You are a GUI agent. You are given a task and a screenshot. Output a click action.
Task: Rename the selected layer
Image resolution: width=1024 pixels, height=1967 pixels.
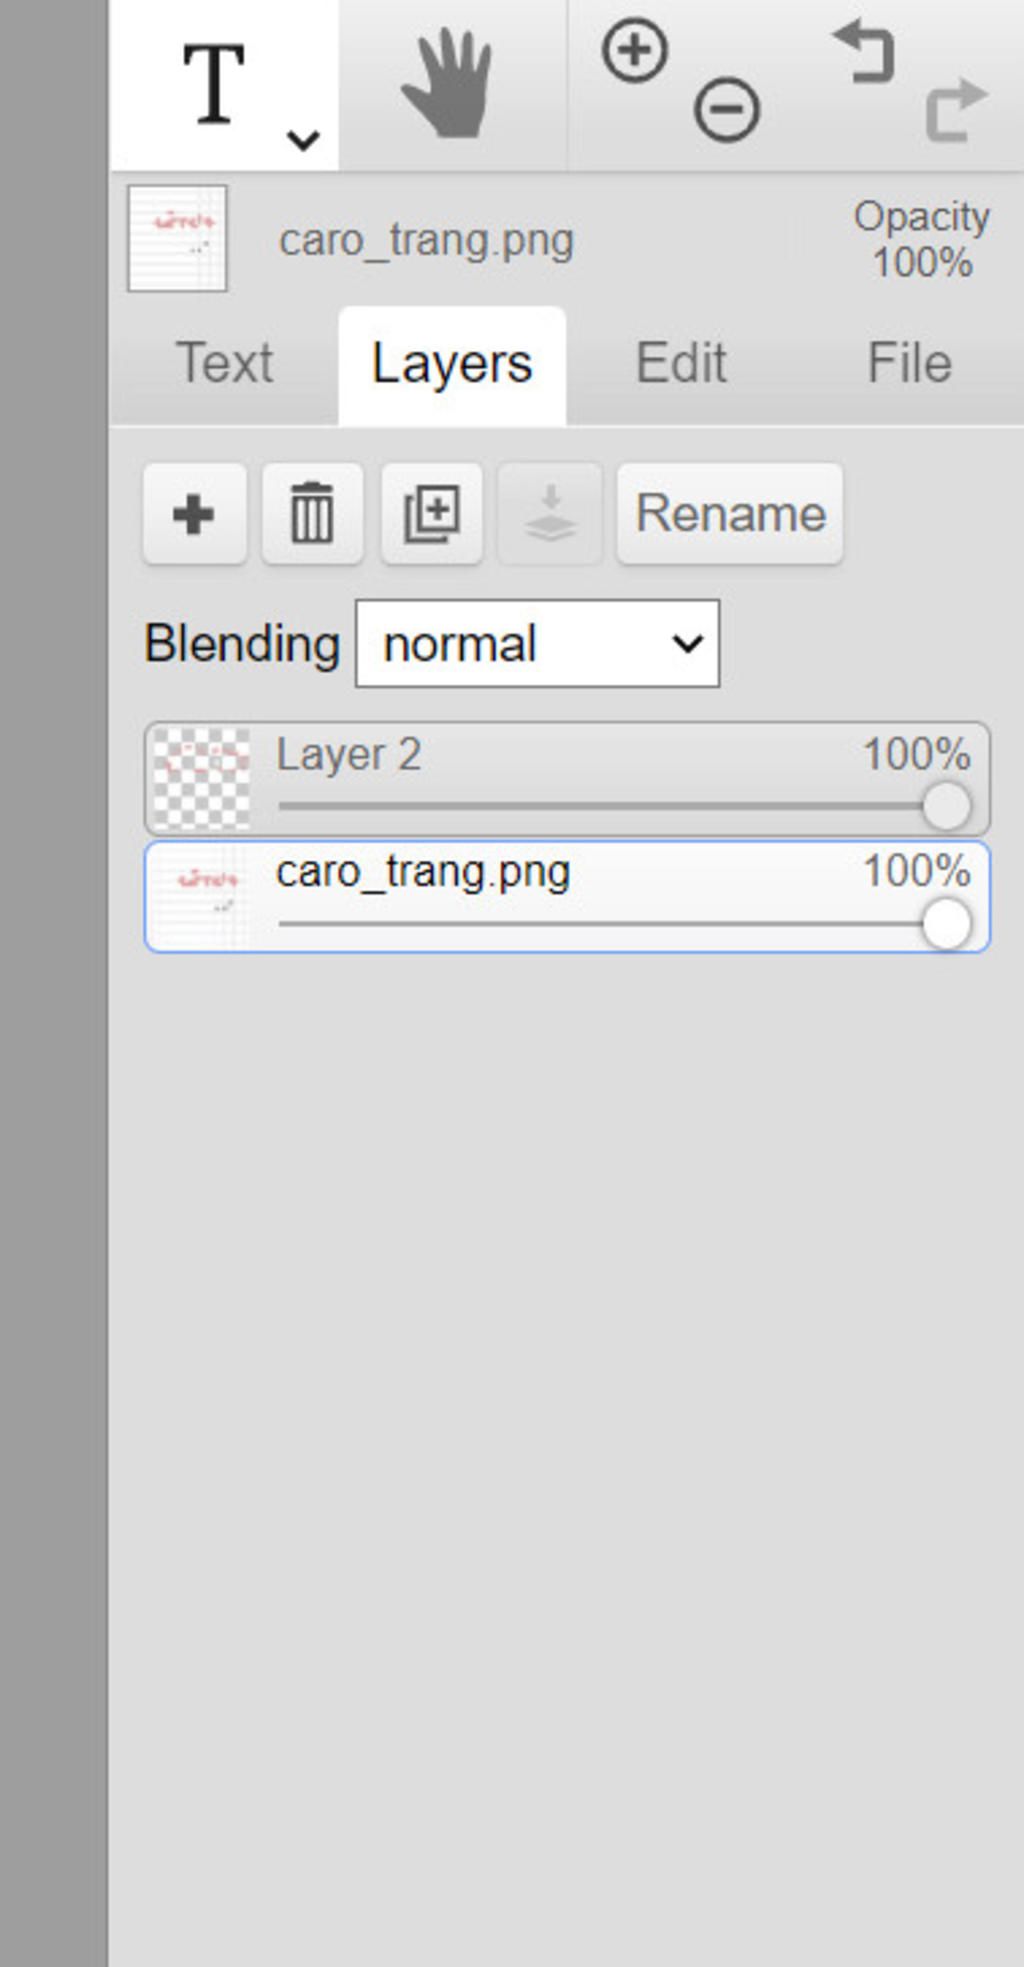(x=730, y=514)
